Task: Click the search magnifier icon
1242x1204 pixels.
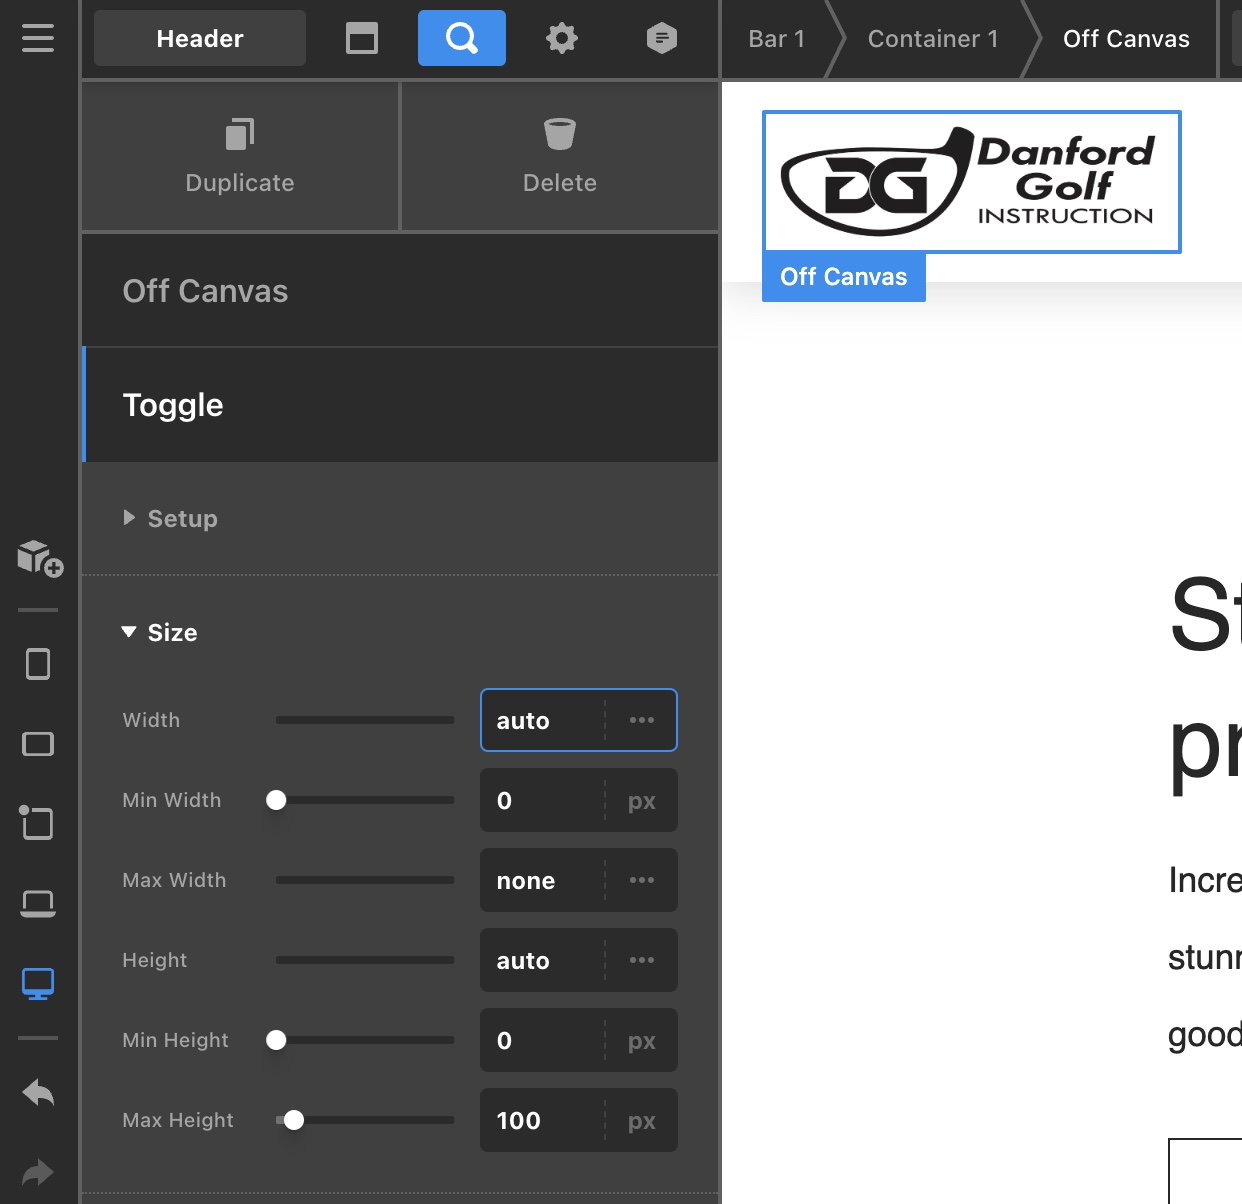Action: 461,38
